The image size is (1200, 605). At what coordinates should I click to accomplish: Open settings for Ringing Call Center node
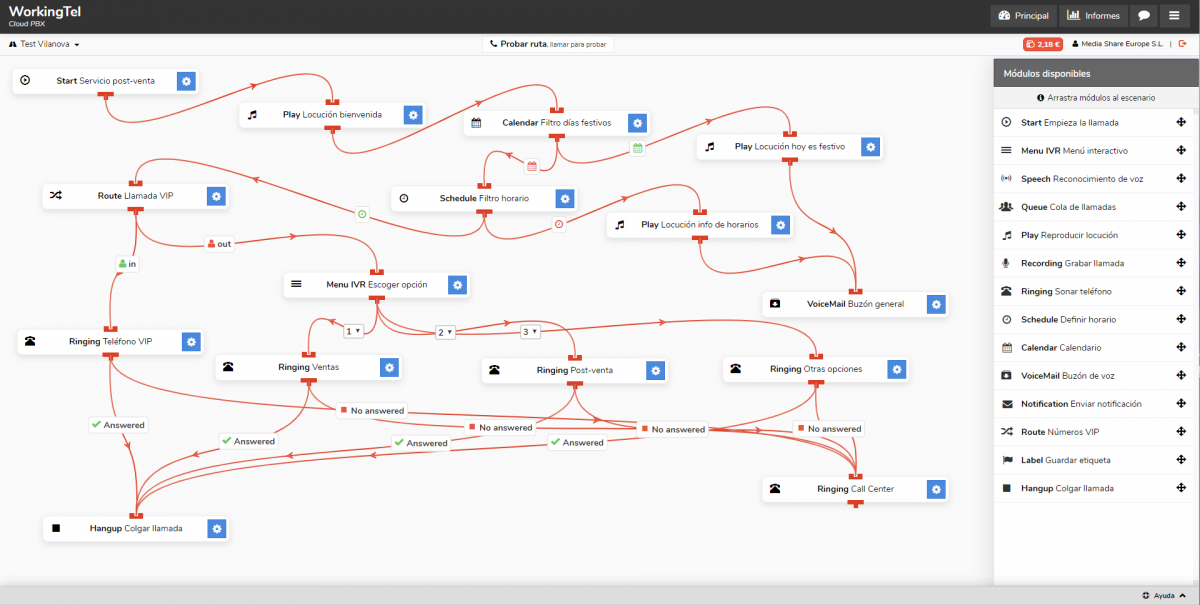(935, 489)
